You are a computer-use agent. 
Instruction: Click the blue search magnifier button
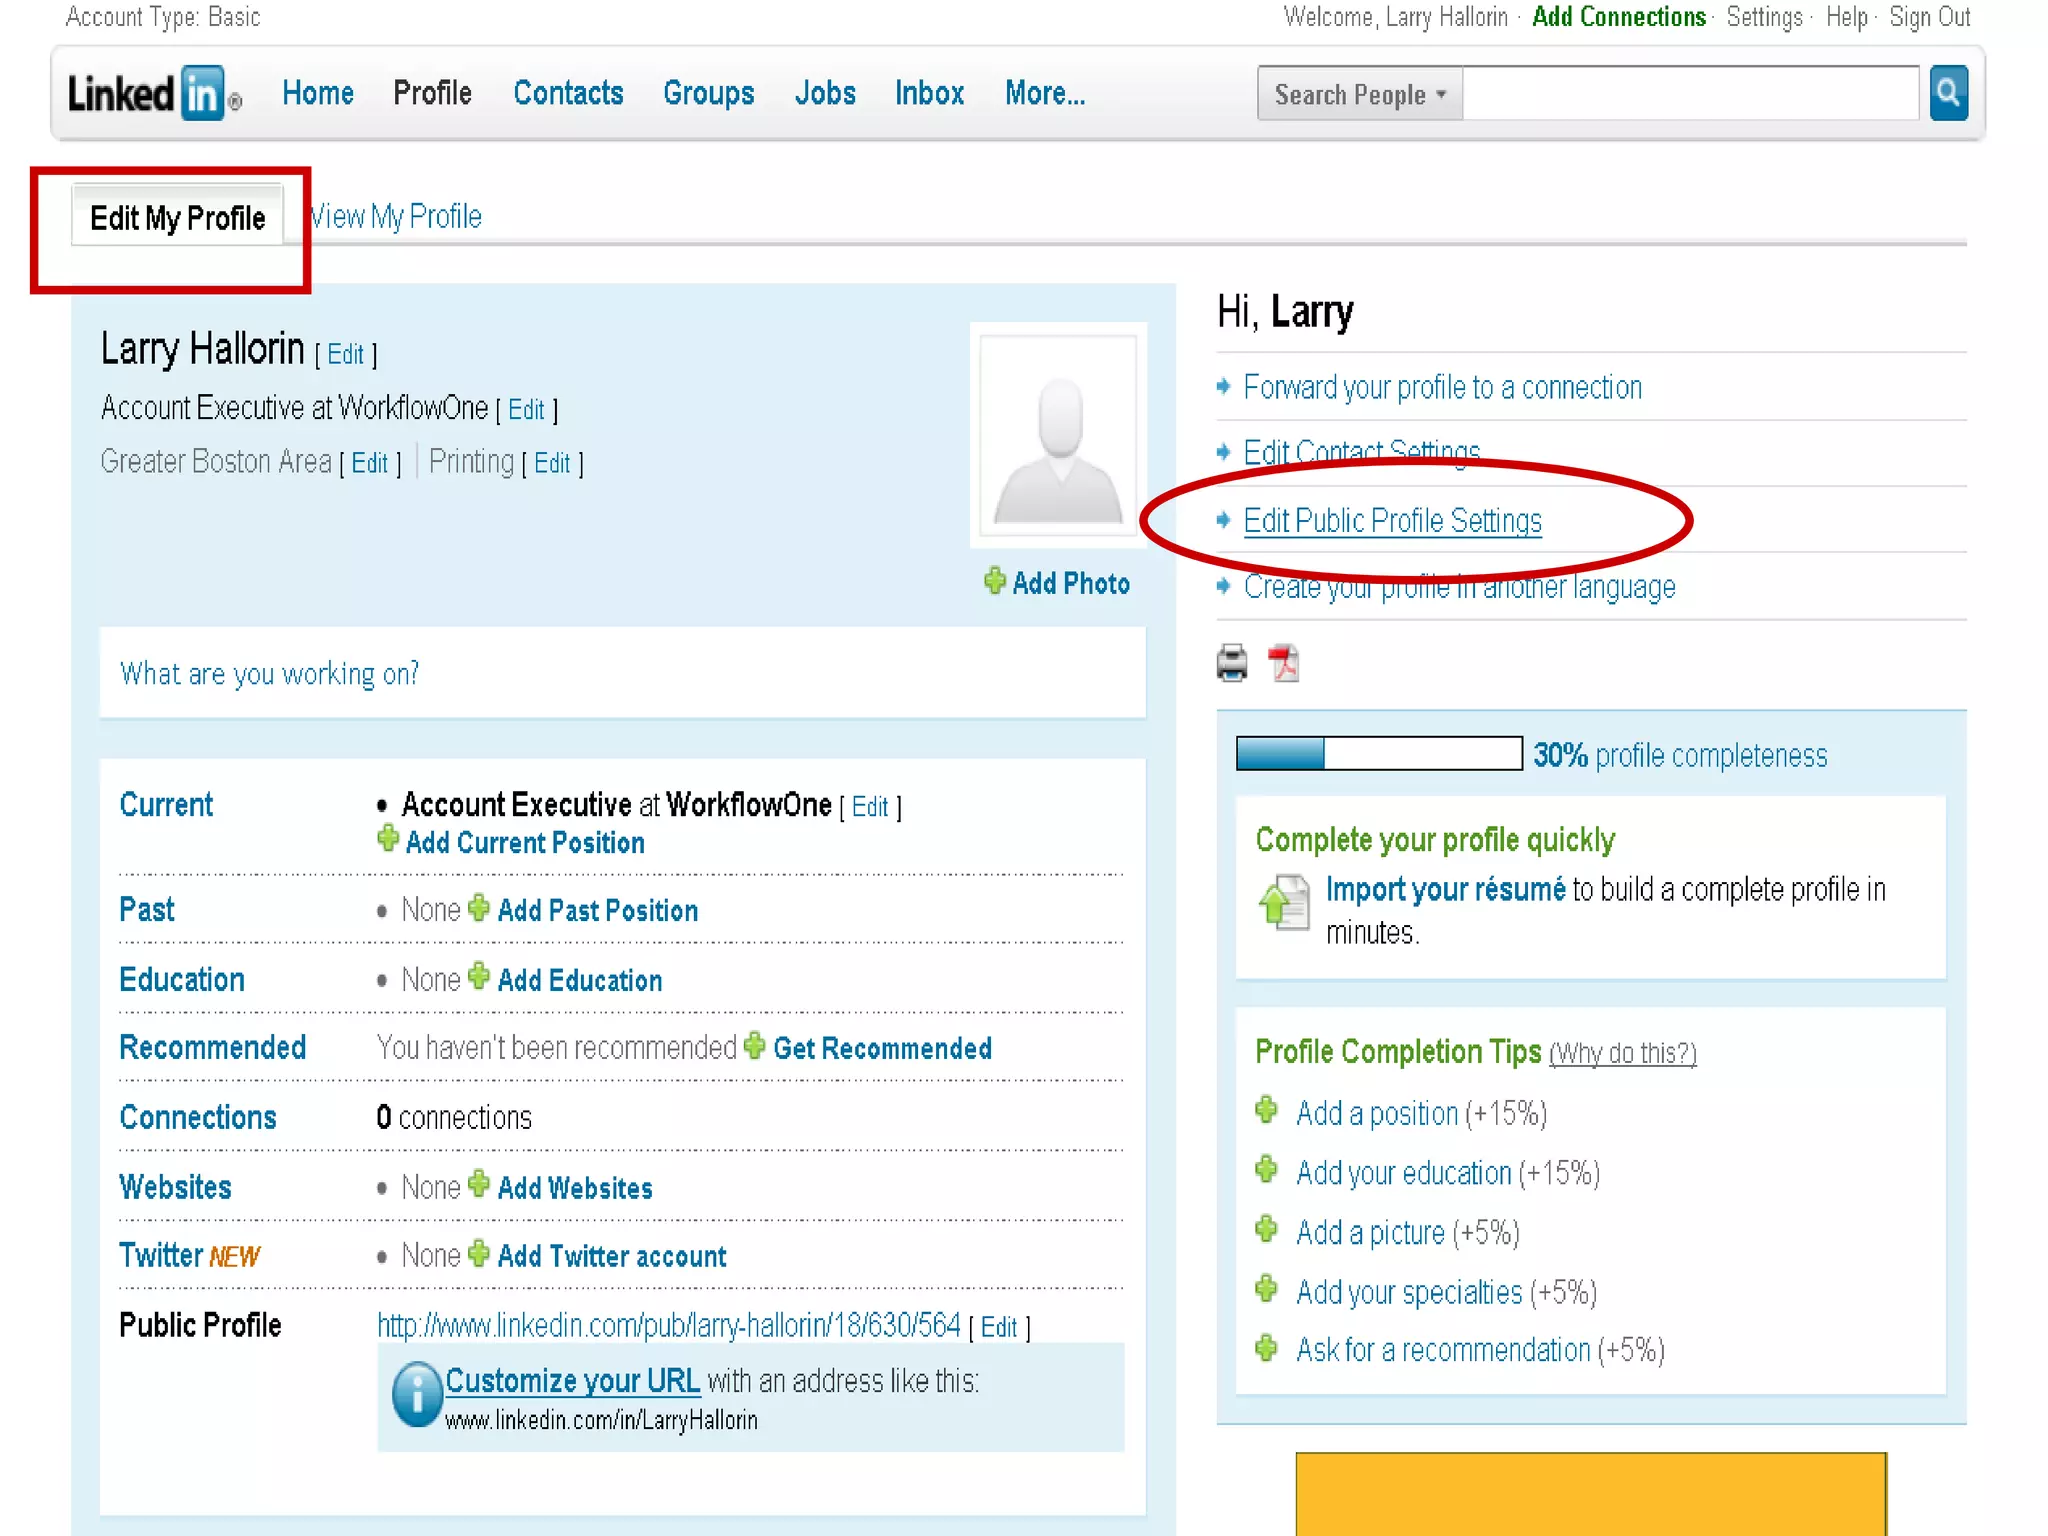click(x=1947, y=93)
